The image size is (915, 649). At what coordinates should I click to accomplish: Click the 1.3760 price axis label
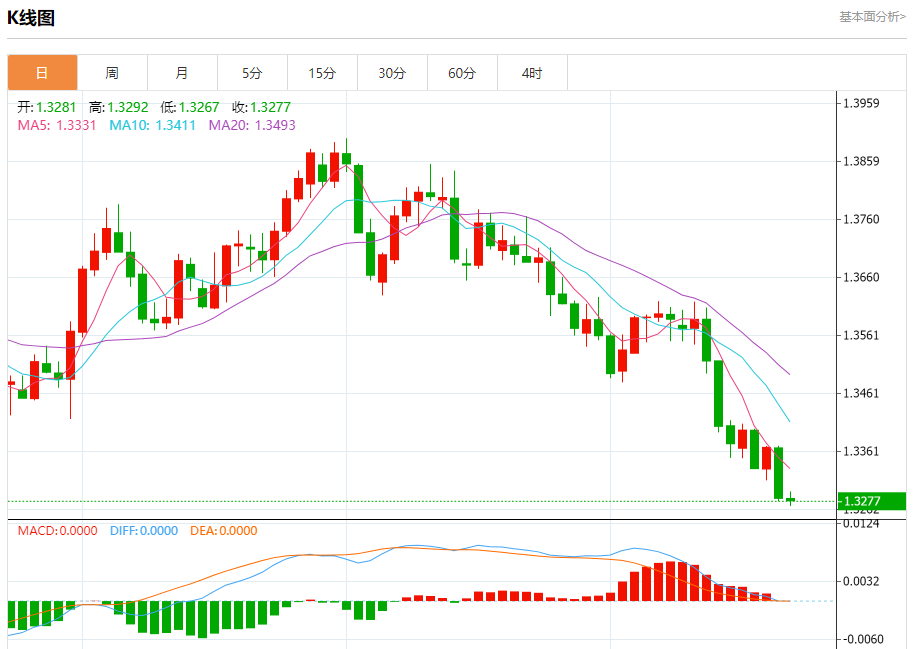(861, 219)
